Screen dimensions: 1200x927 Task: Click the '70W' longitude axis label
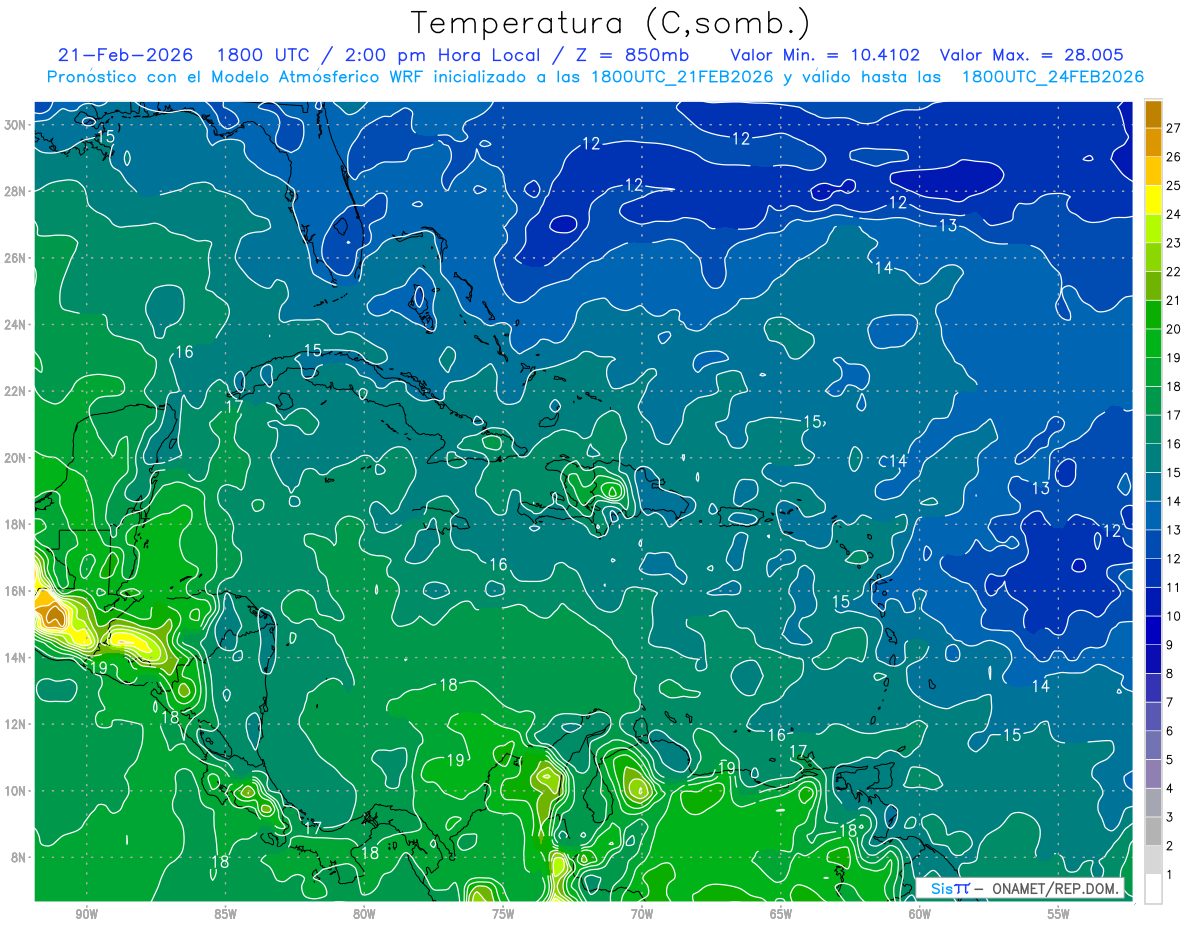pos(642,914)
